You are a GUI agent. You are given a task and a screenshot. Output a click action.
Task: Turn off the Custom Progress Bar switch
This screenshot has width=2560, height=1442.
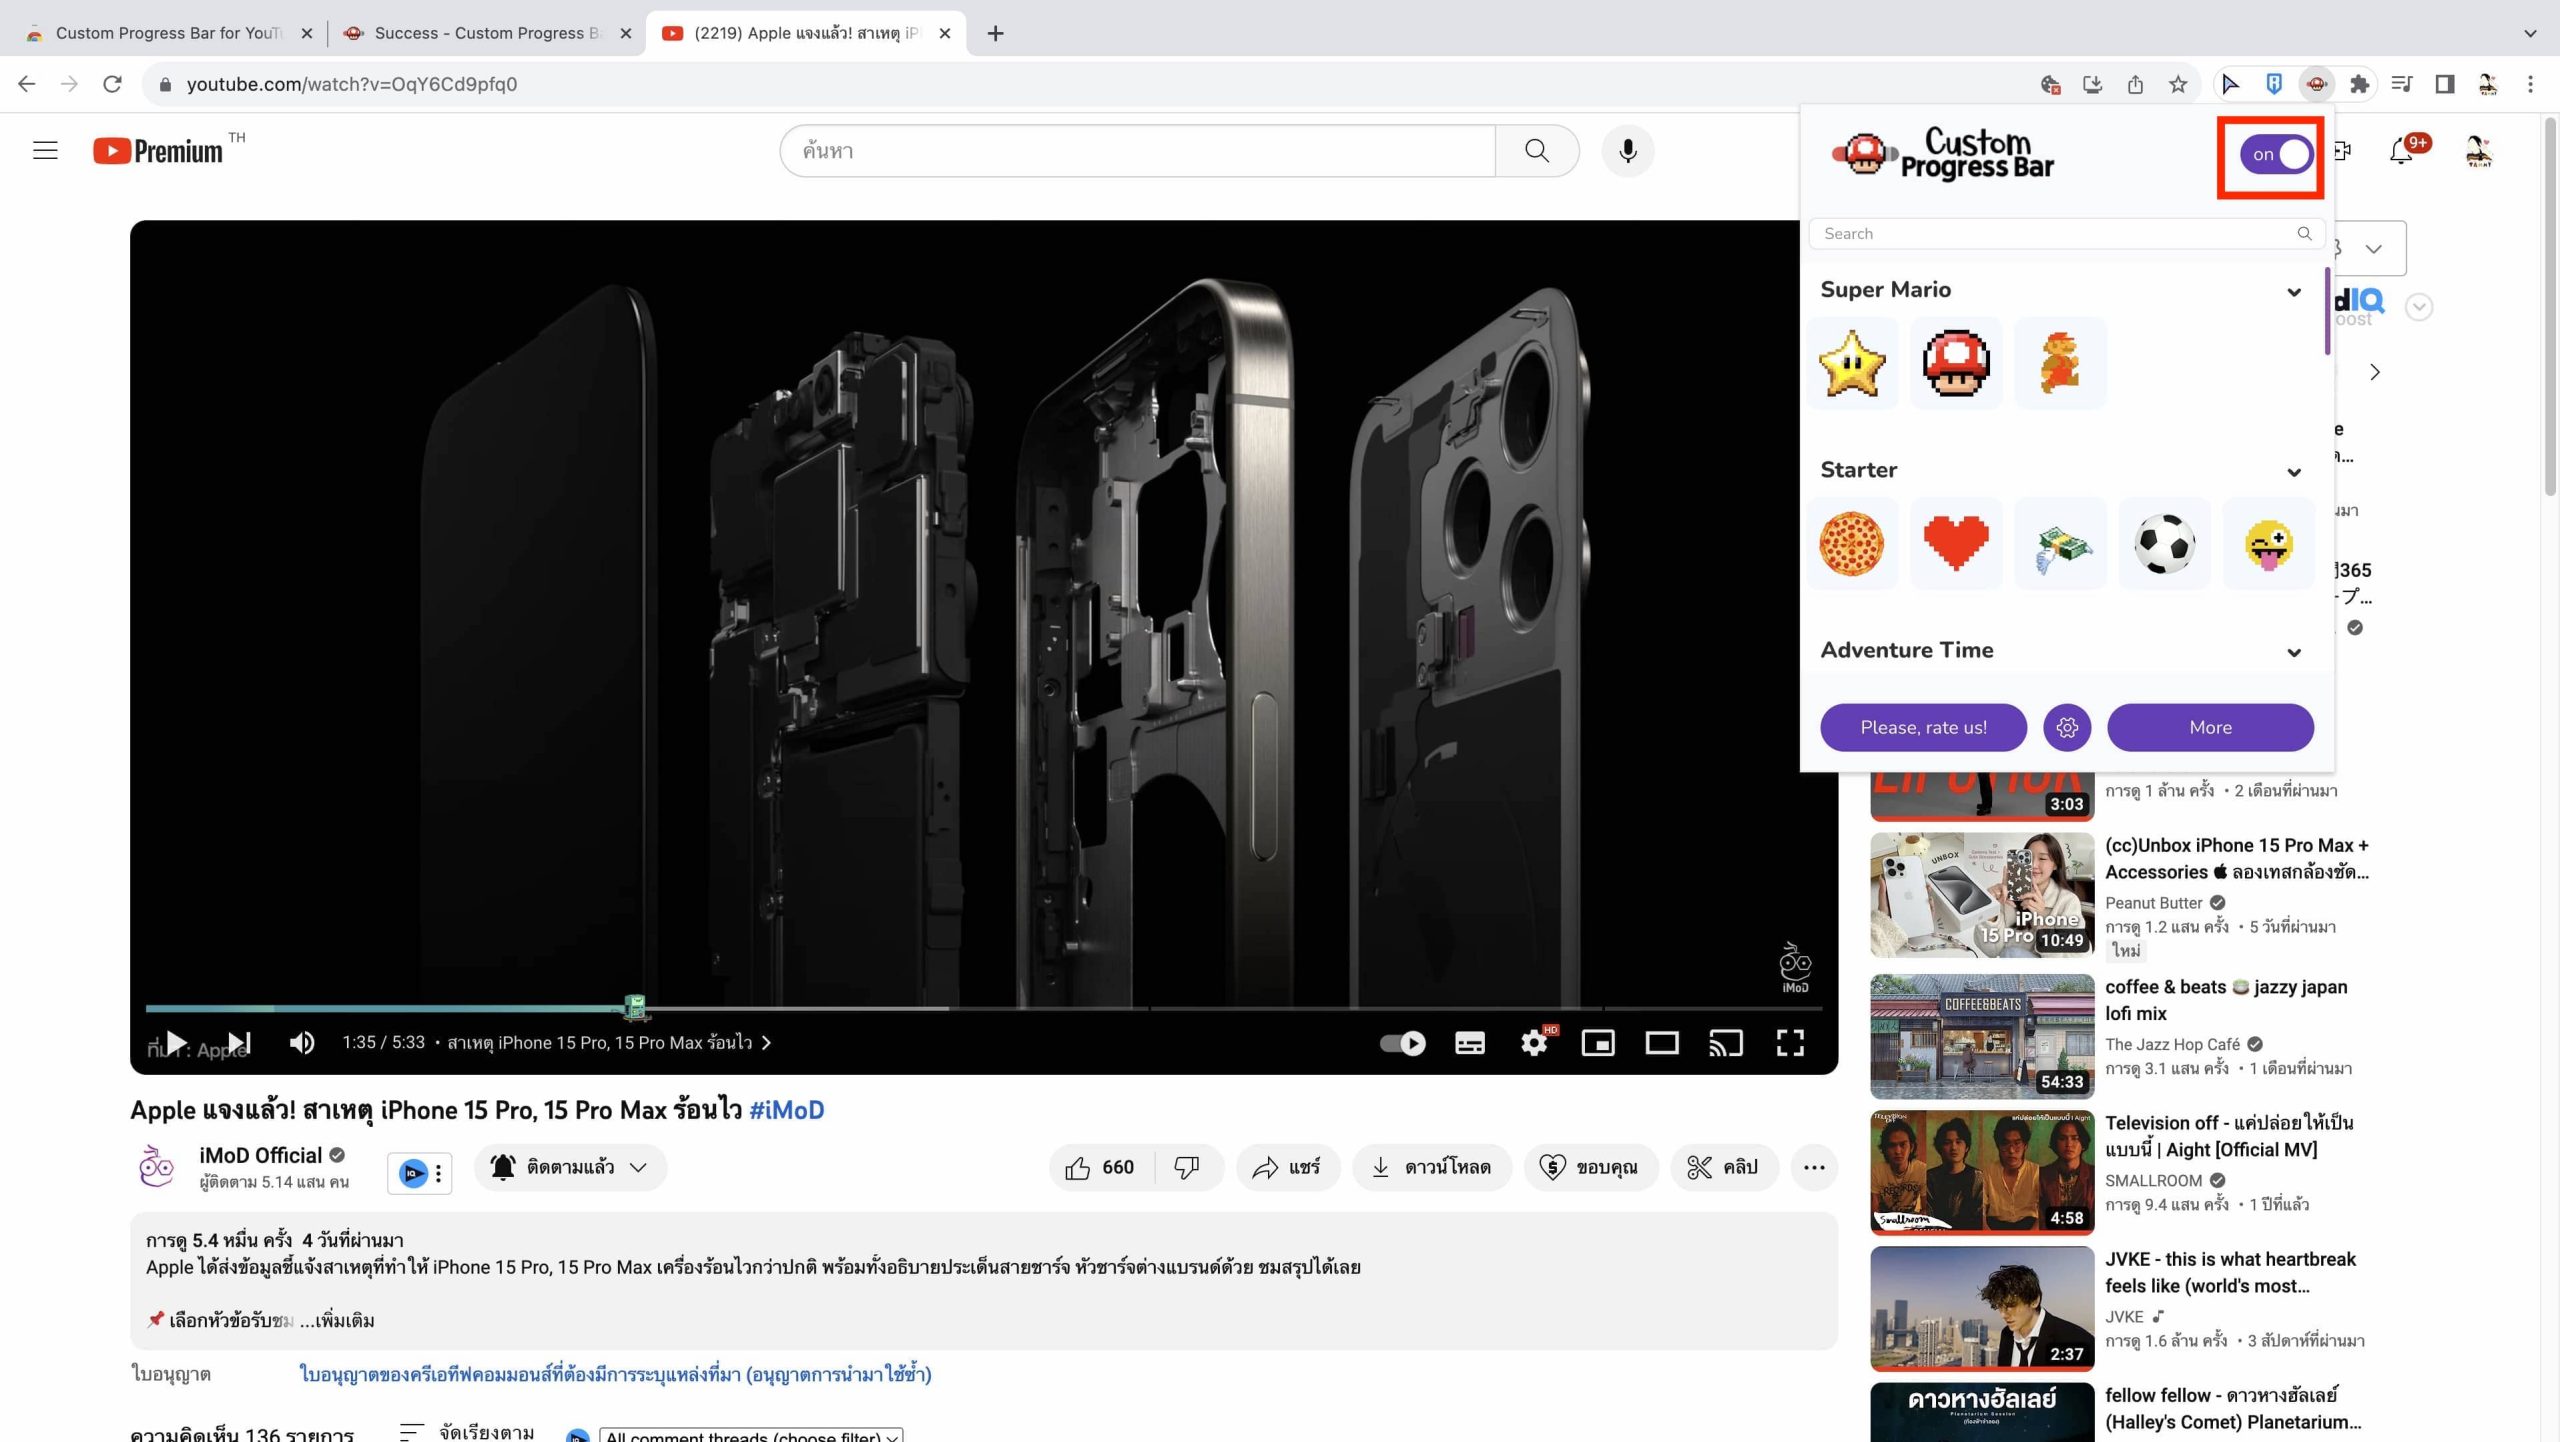(x=2276, y=155)
